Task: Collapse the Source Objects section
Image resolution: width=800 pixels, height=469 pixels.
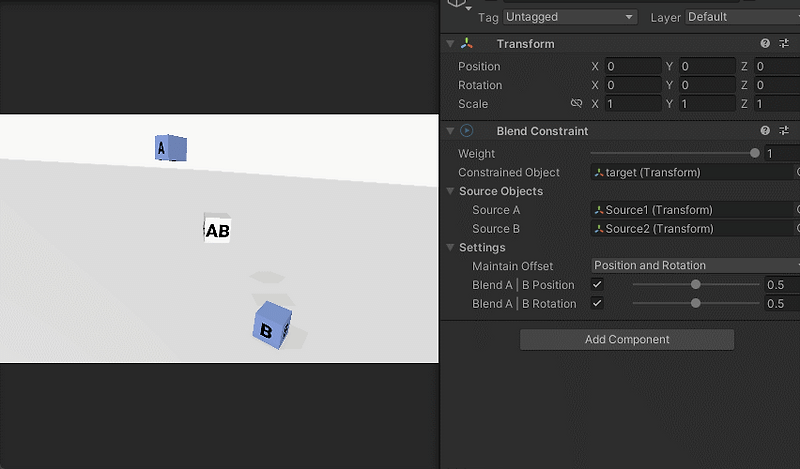Action: [450, 191]
